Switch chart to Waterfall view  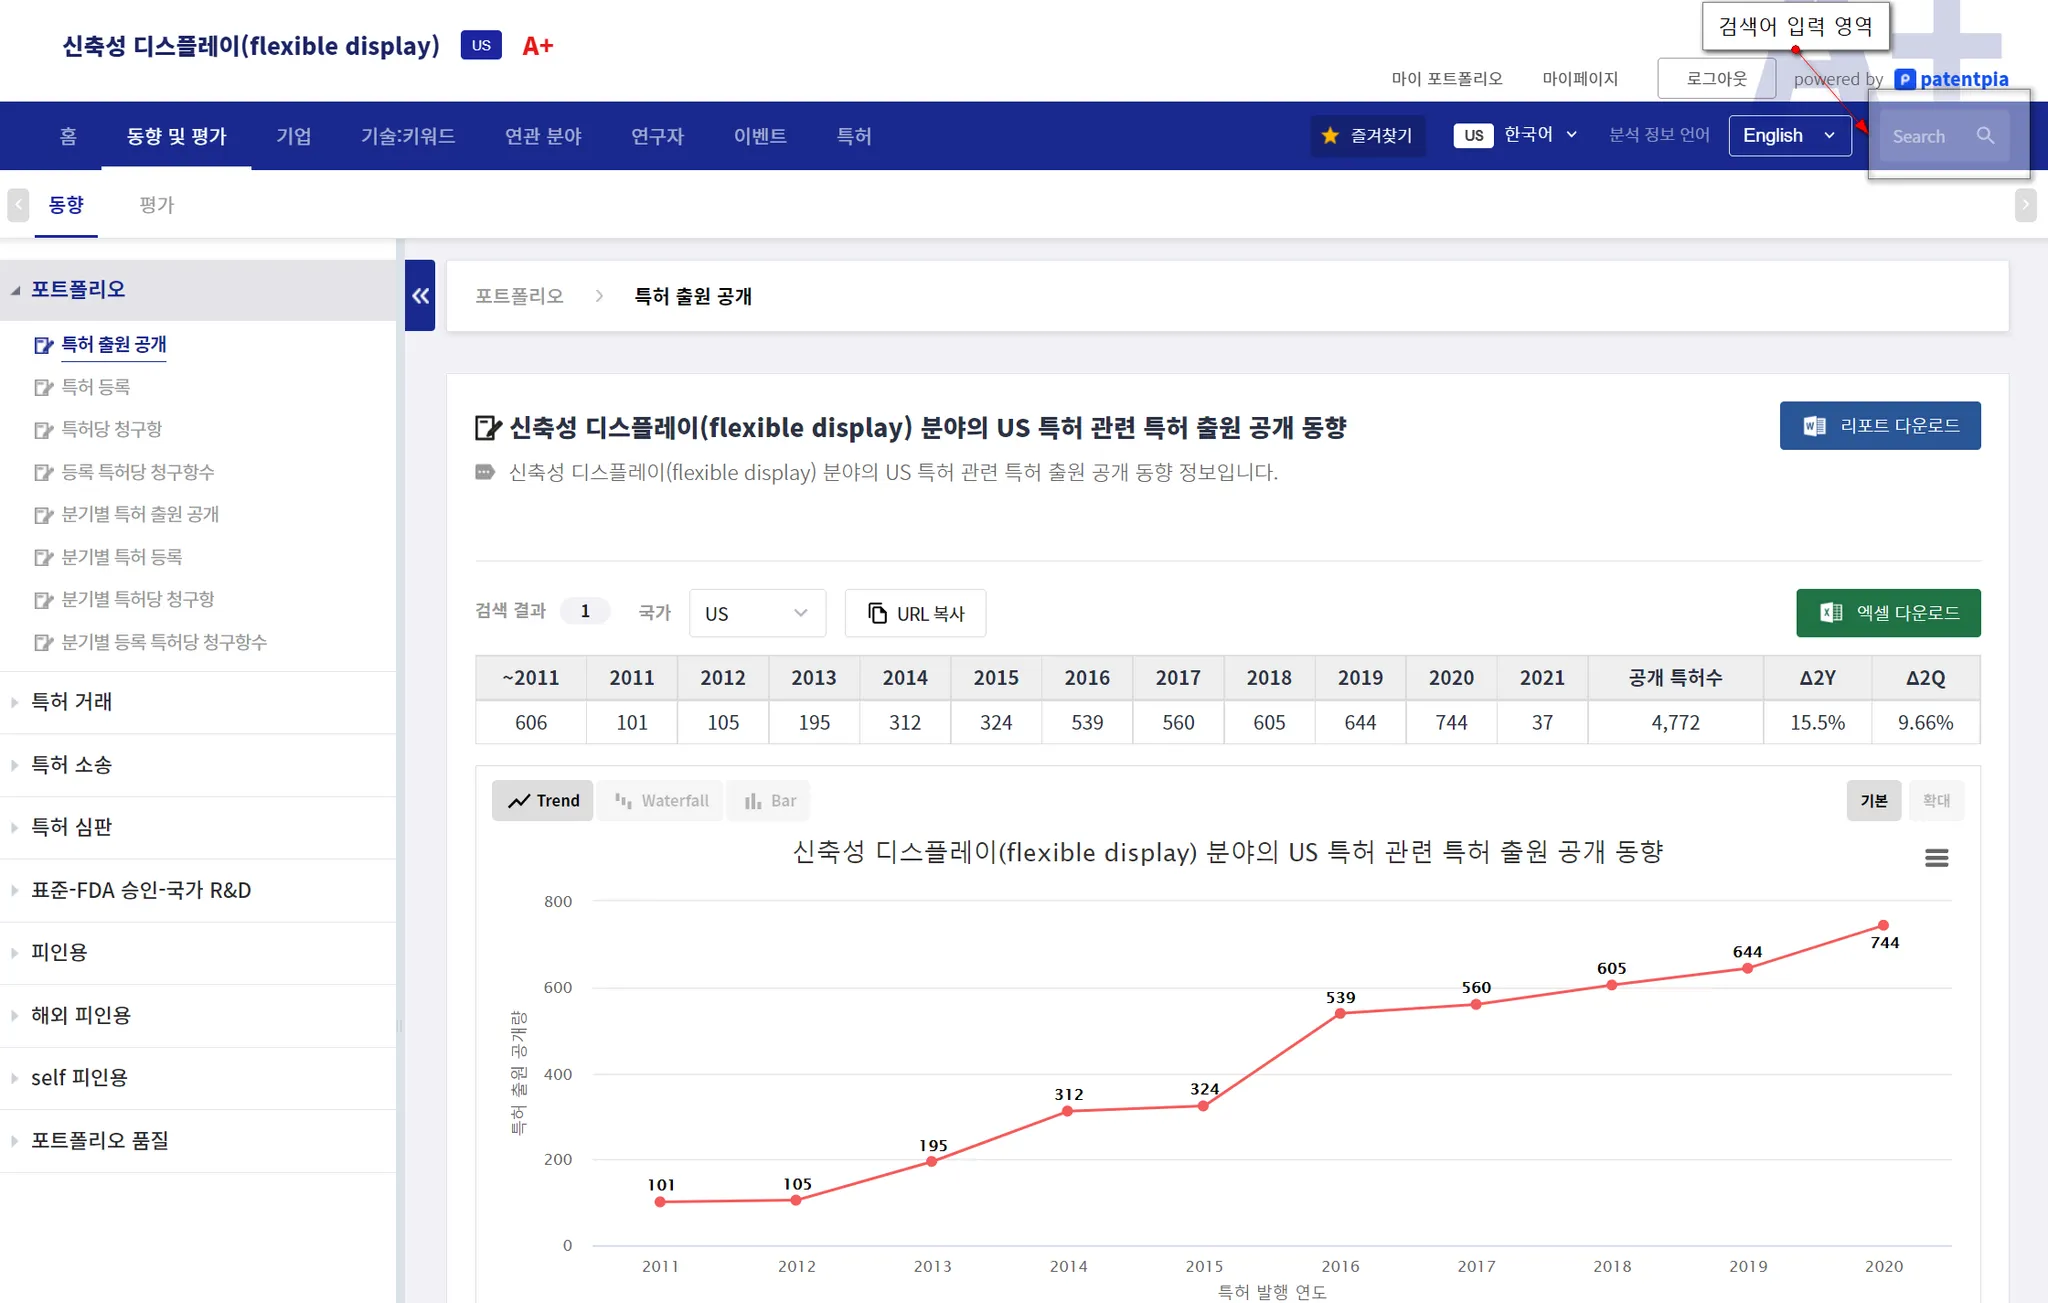[661, 801]
